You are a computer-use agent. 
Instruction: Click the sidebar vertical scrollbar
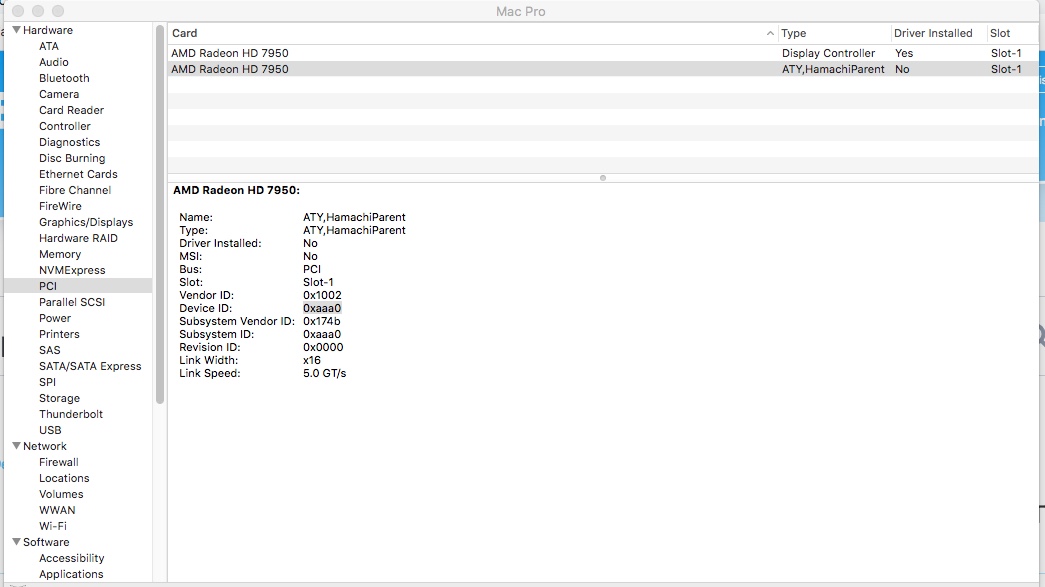point(159,215)
